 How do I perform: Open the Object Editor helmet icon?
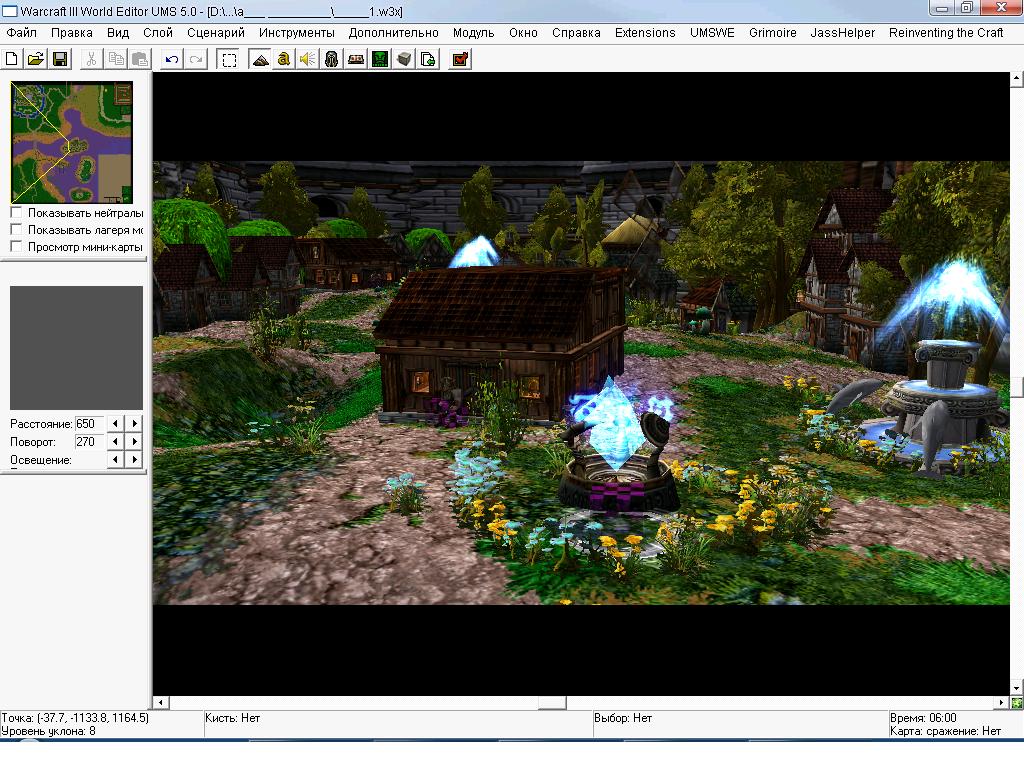[332, 59]
